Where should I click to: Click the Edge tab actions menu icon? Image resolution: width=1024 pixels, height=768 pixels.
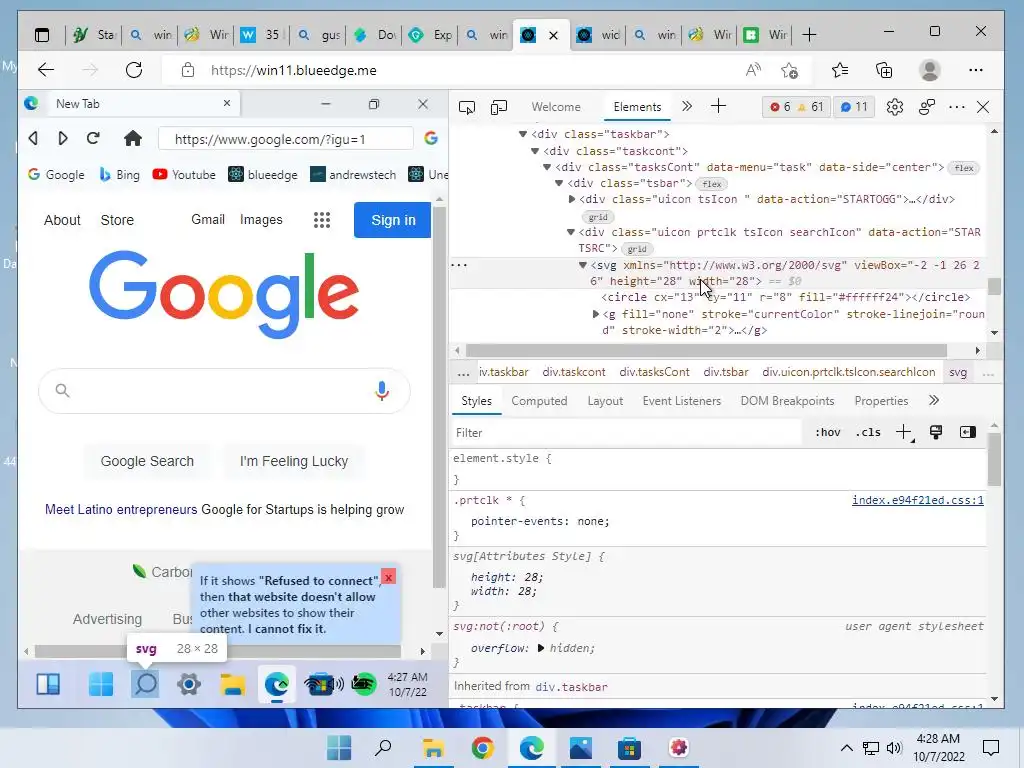coord(42,35)
